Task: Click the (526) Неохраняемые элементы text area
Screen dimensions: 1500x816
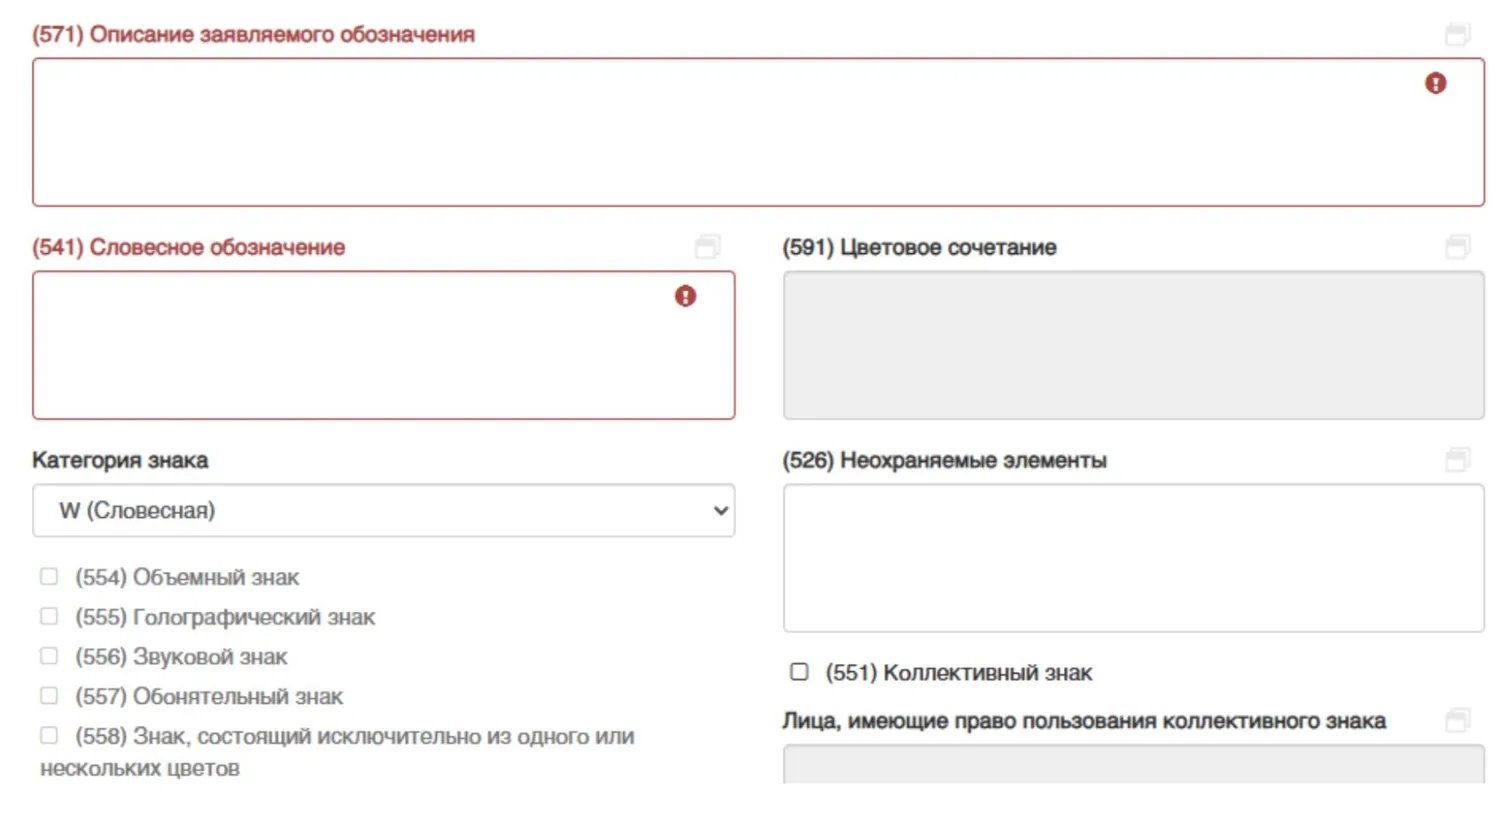Action: coord(1133,558)
